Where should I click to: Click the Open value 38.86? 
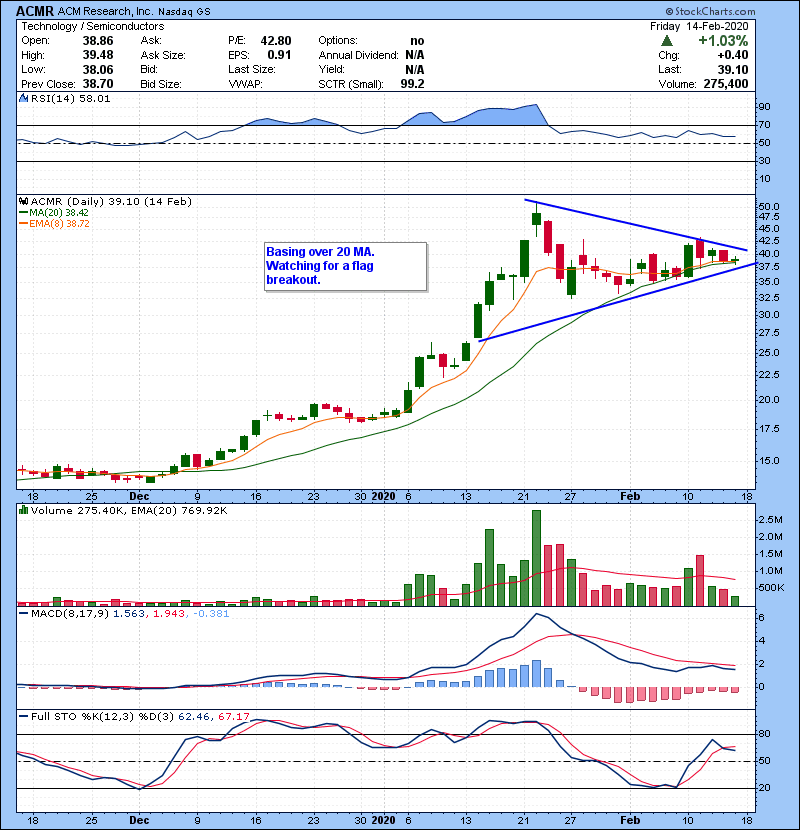coord(98,41)
